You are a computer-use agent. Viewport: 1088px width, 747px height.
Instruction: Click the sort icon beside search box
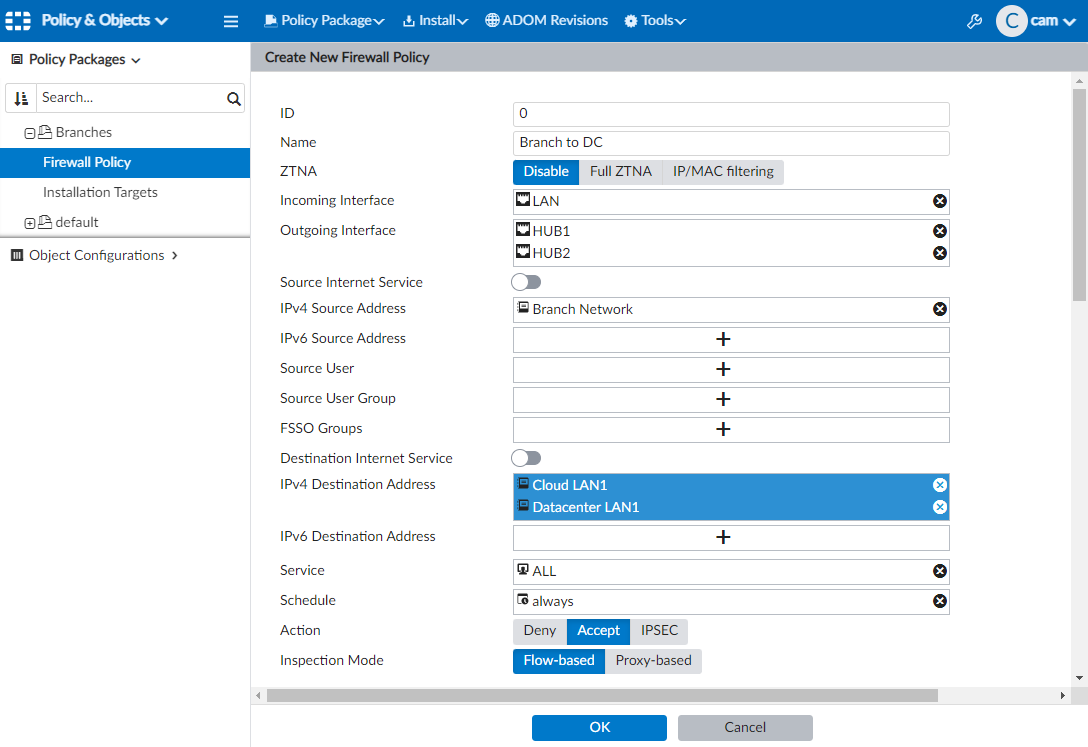pyautogui.click(x=21, y=98)
